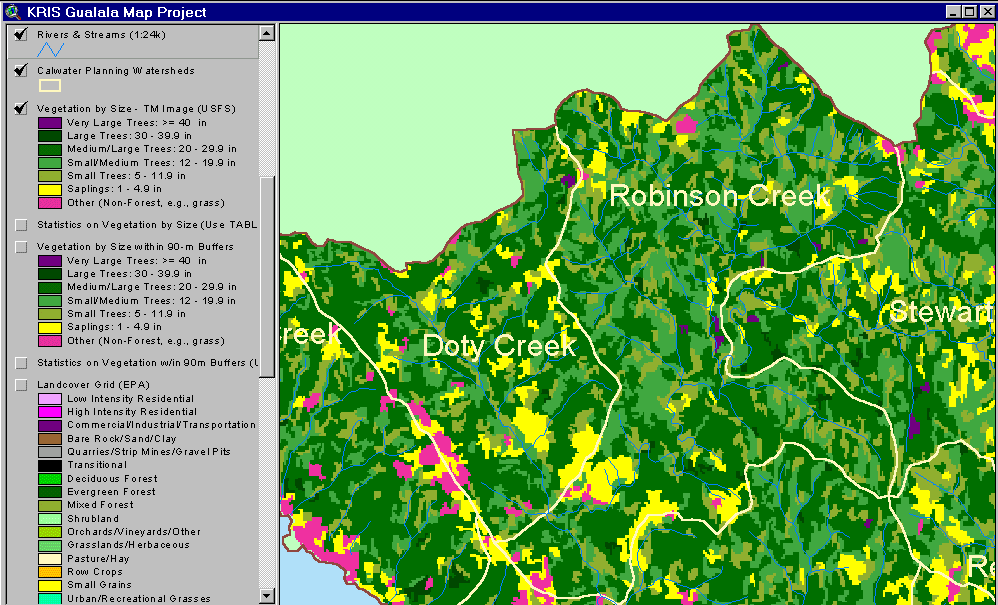Pick Small/Medium Trees swatch under 90-m Buffers

coord(50,301)
